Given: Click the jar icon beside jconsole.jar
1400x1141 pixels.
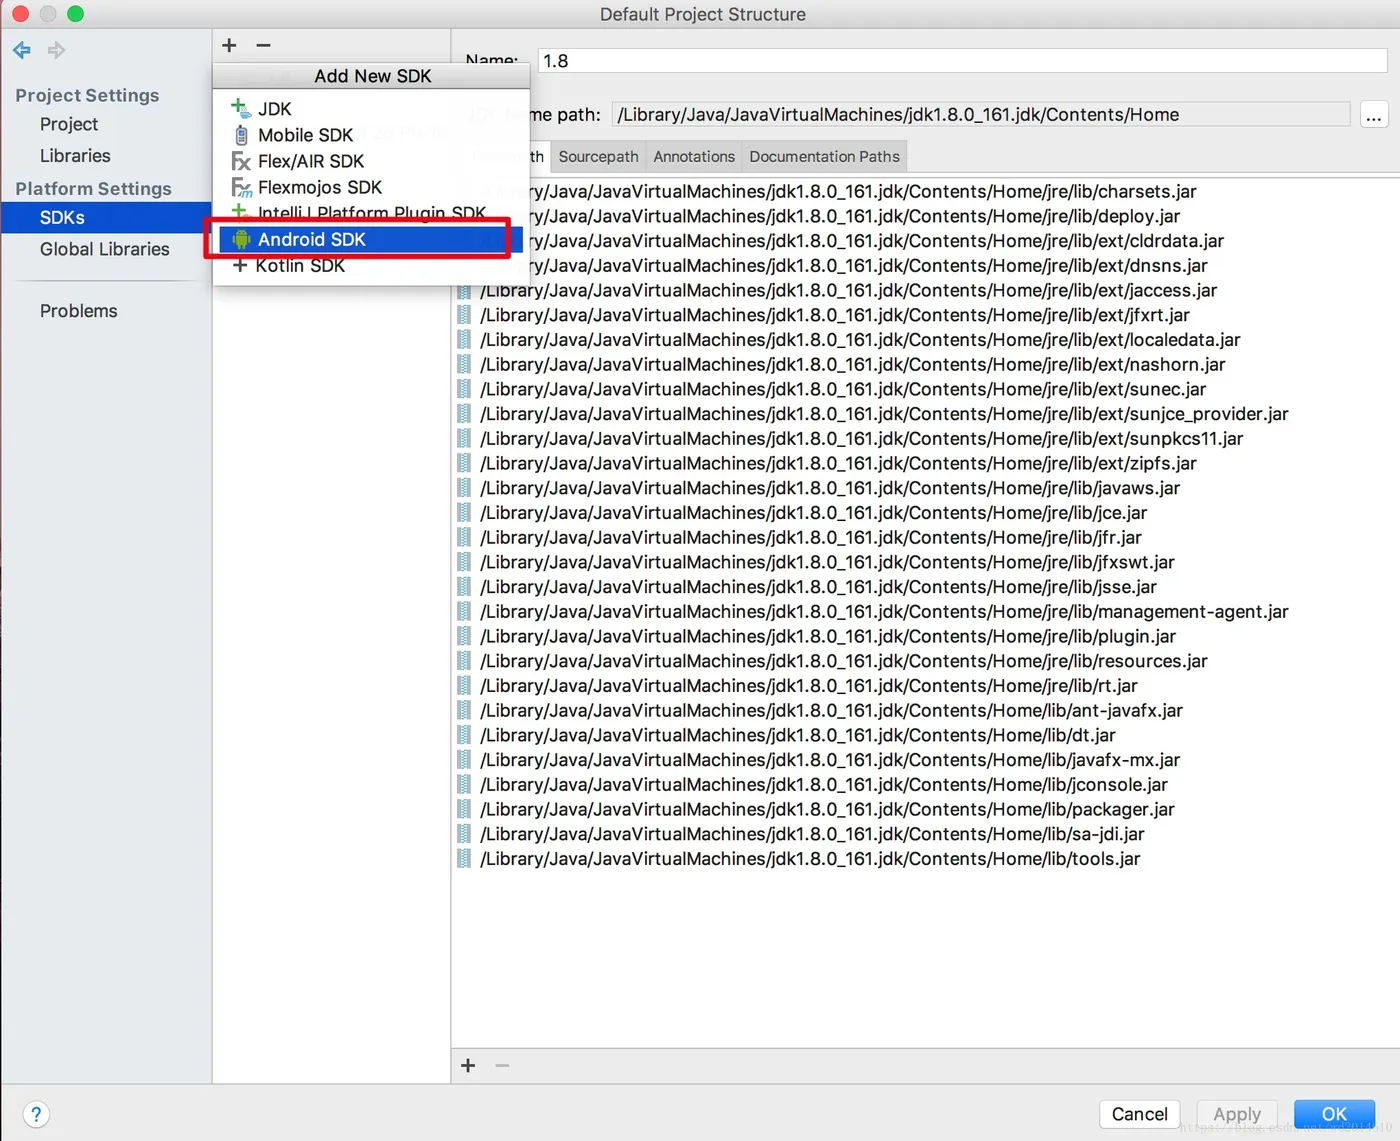Looking at the screenshot, I should [x=464, y=785].
